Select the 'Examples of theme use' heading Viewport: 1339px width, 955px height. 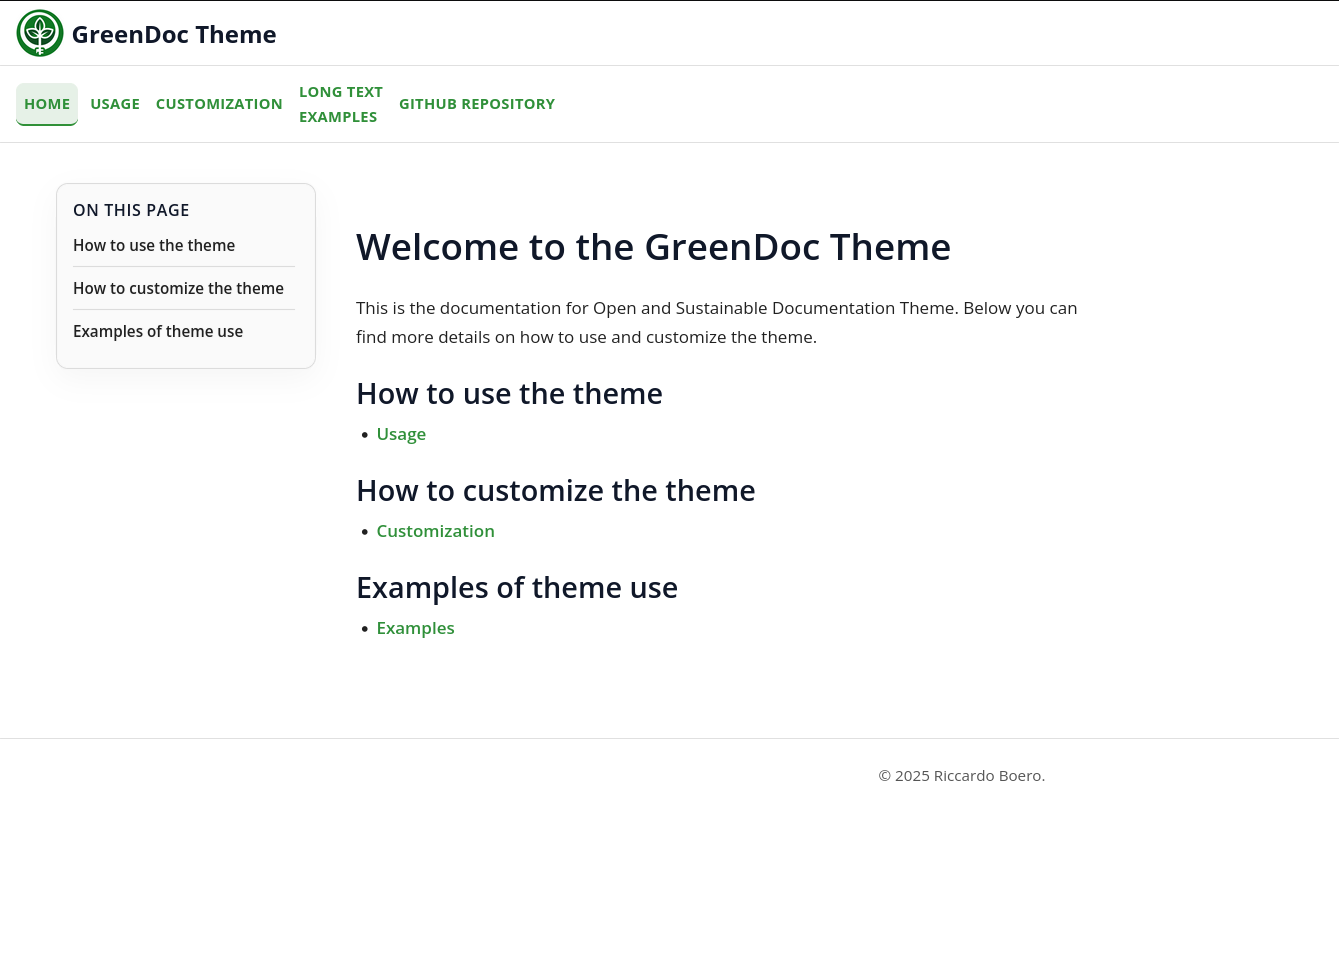pyautogui.click(x=517, y=587)
